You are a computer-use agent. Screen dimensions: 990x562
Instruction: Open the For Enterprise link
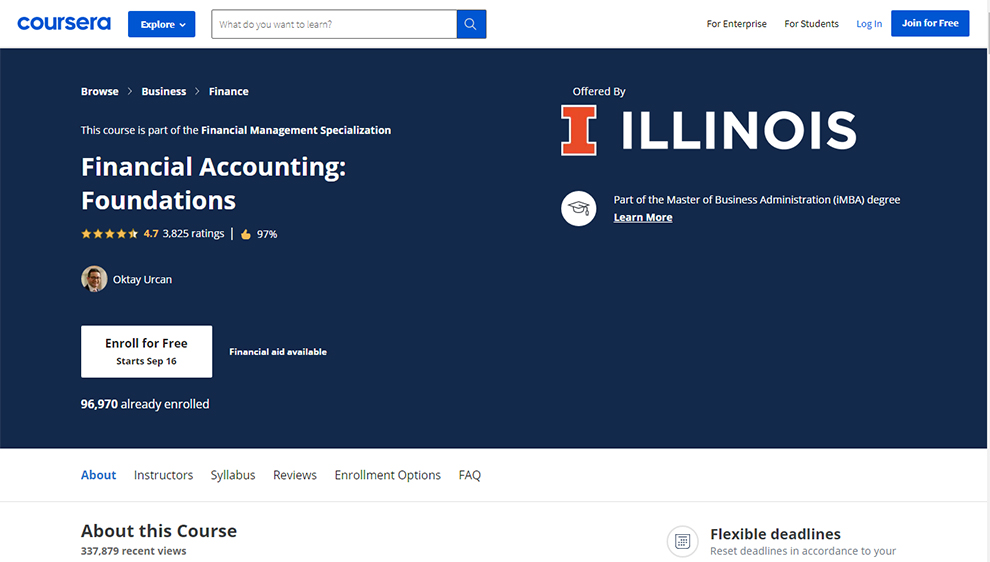pos(736,23)
